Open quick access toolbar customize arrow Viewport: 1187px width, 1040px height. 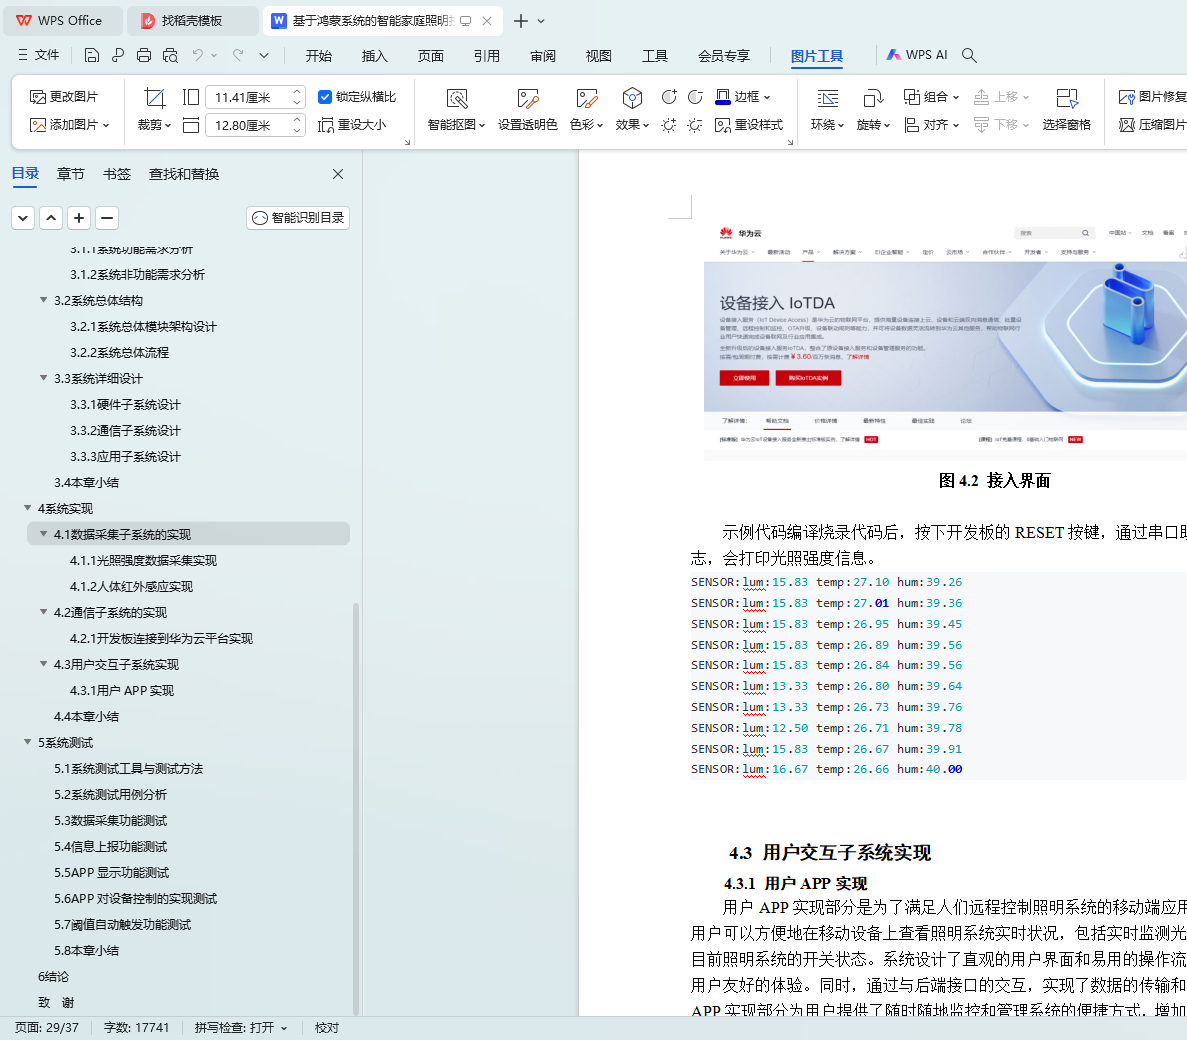[263, 55]
